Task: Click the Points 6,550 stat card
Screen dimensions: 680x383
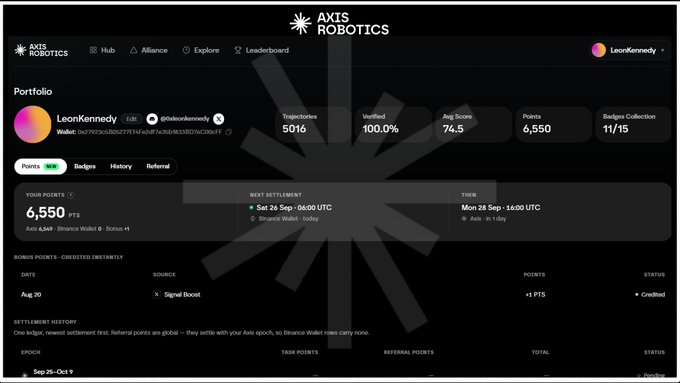Action: [553, 124]
